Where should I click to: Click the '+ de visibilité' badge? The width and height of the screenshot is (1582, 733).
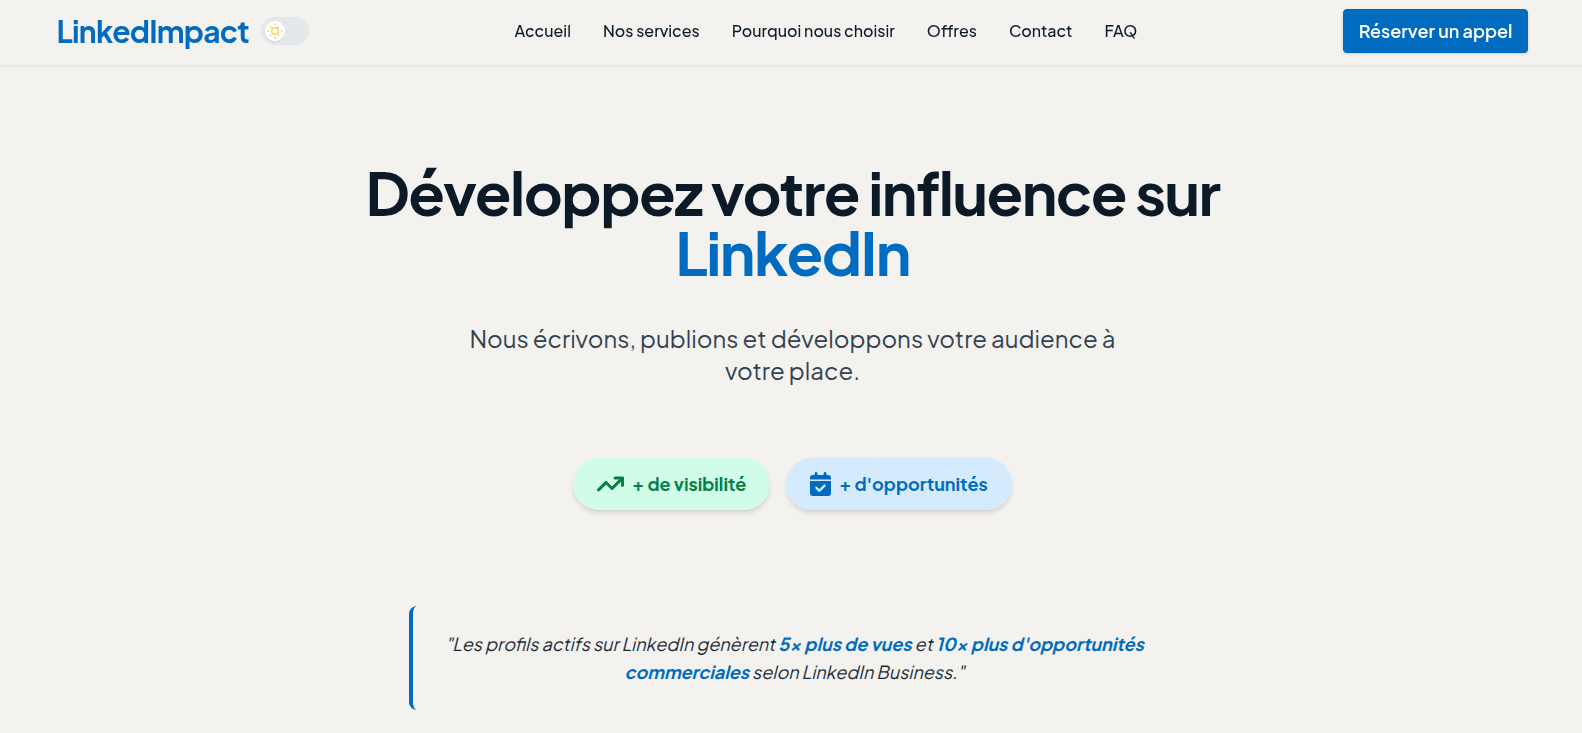pyautogui.click(x=671, y=483)
